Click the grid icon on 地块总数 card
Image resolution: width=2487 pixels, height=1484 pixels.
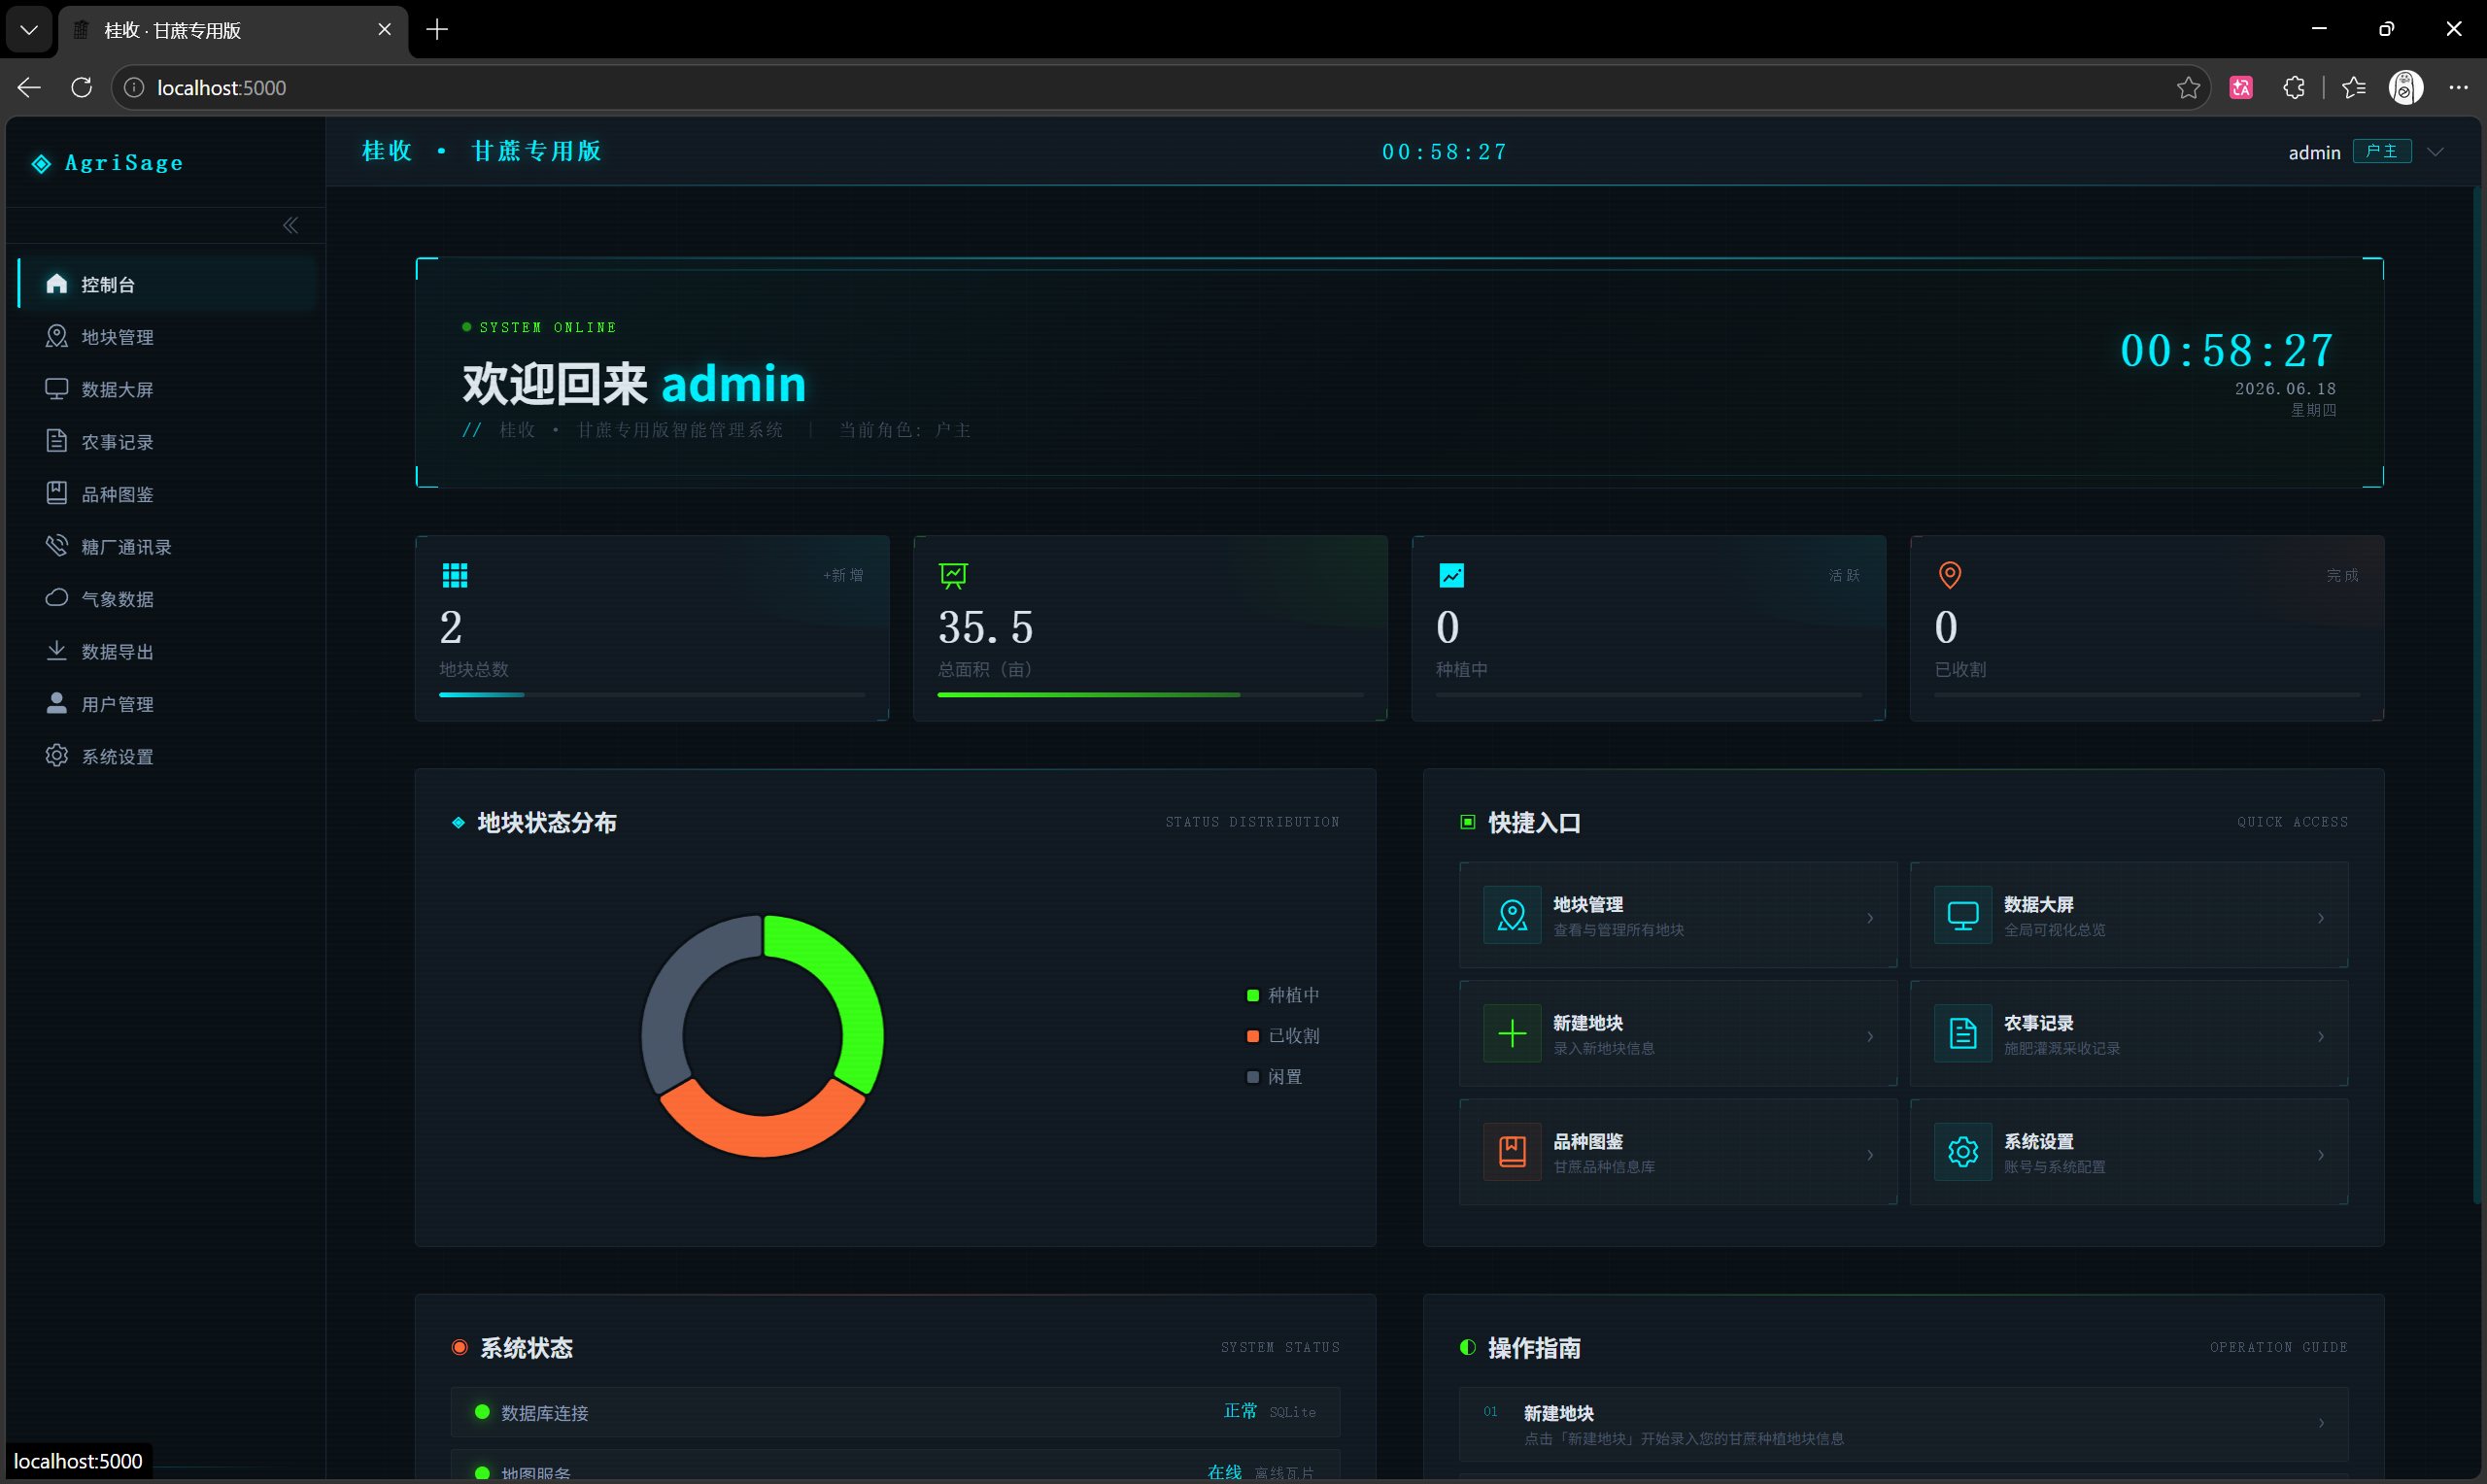(455, 575)
